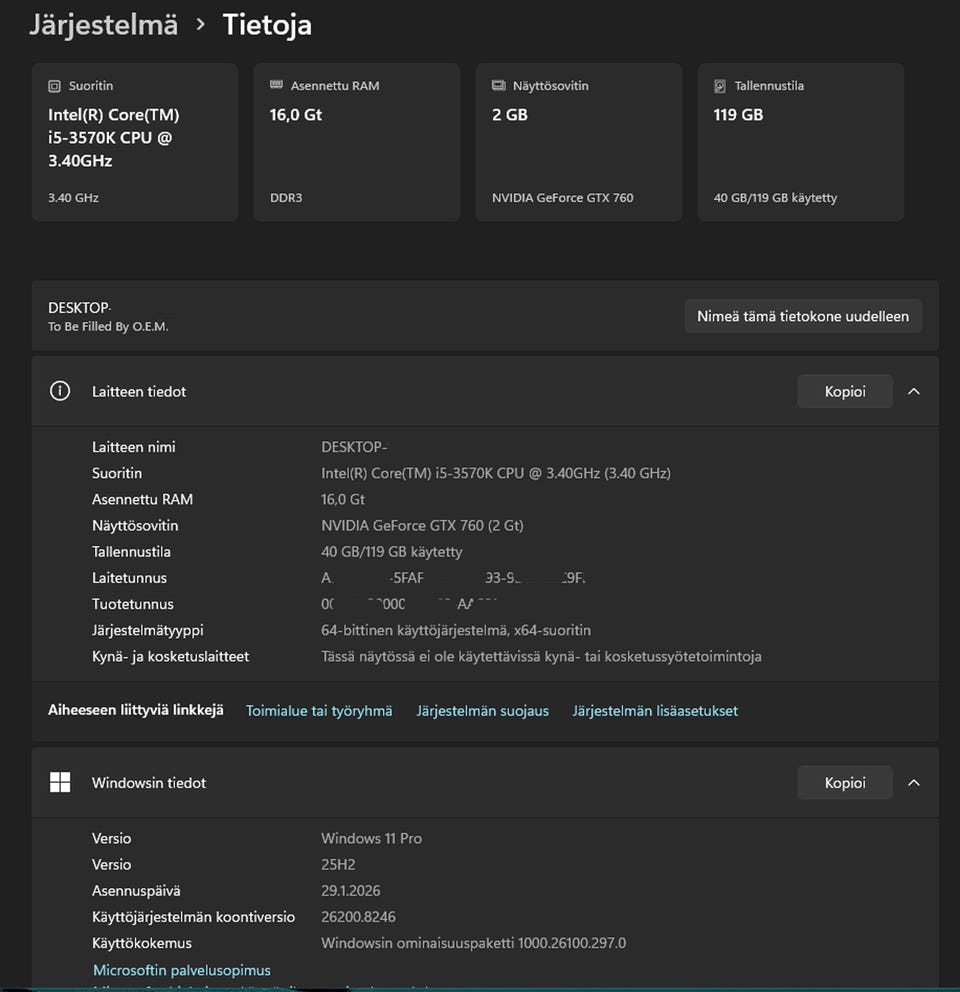The height and width of the screenshot is (992, 960).
Task: Open the Microsoftin palvelusopimus link
Action: pyautogui.click(x=182, y=970)
